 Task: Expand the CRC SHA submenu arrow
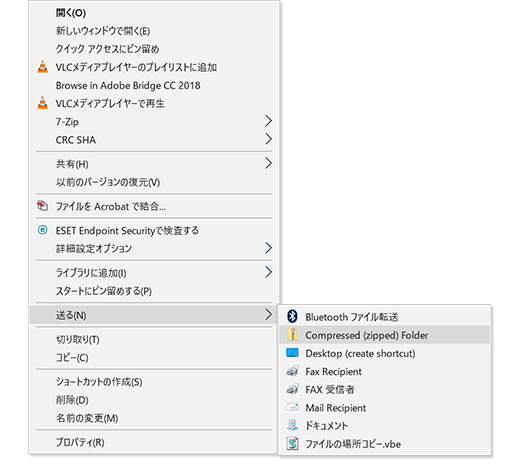click(x=268, y=139)
